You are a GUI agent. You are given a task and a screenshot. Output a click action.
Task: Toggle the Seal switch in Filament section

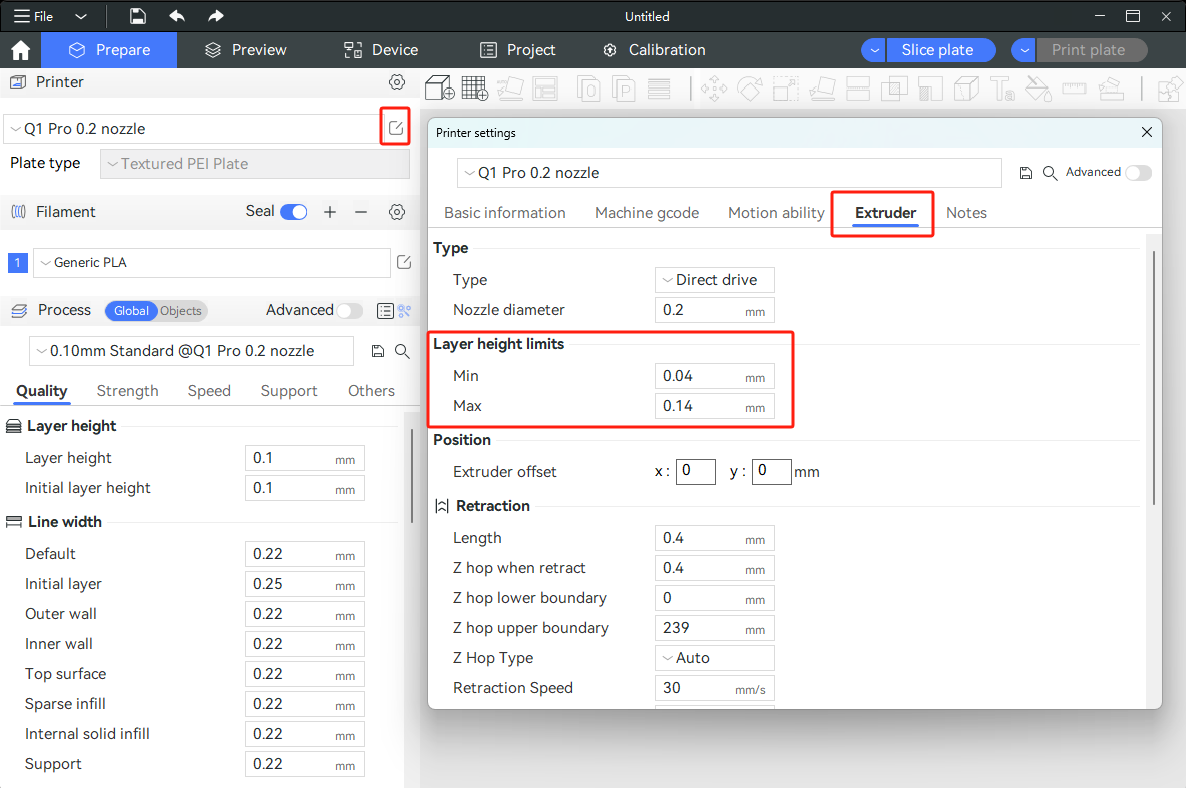(x=293, y=212)
